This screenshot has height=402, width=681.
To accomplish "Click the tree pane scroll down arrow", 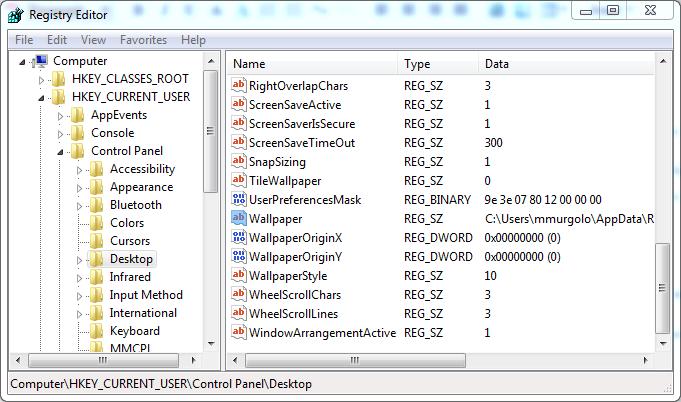I will pos(211,344).
